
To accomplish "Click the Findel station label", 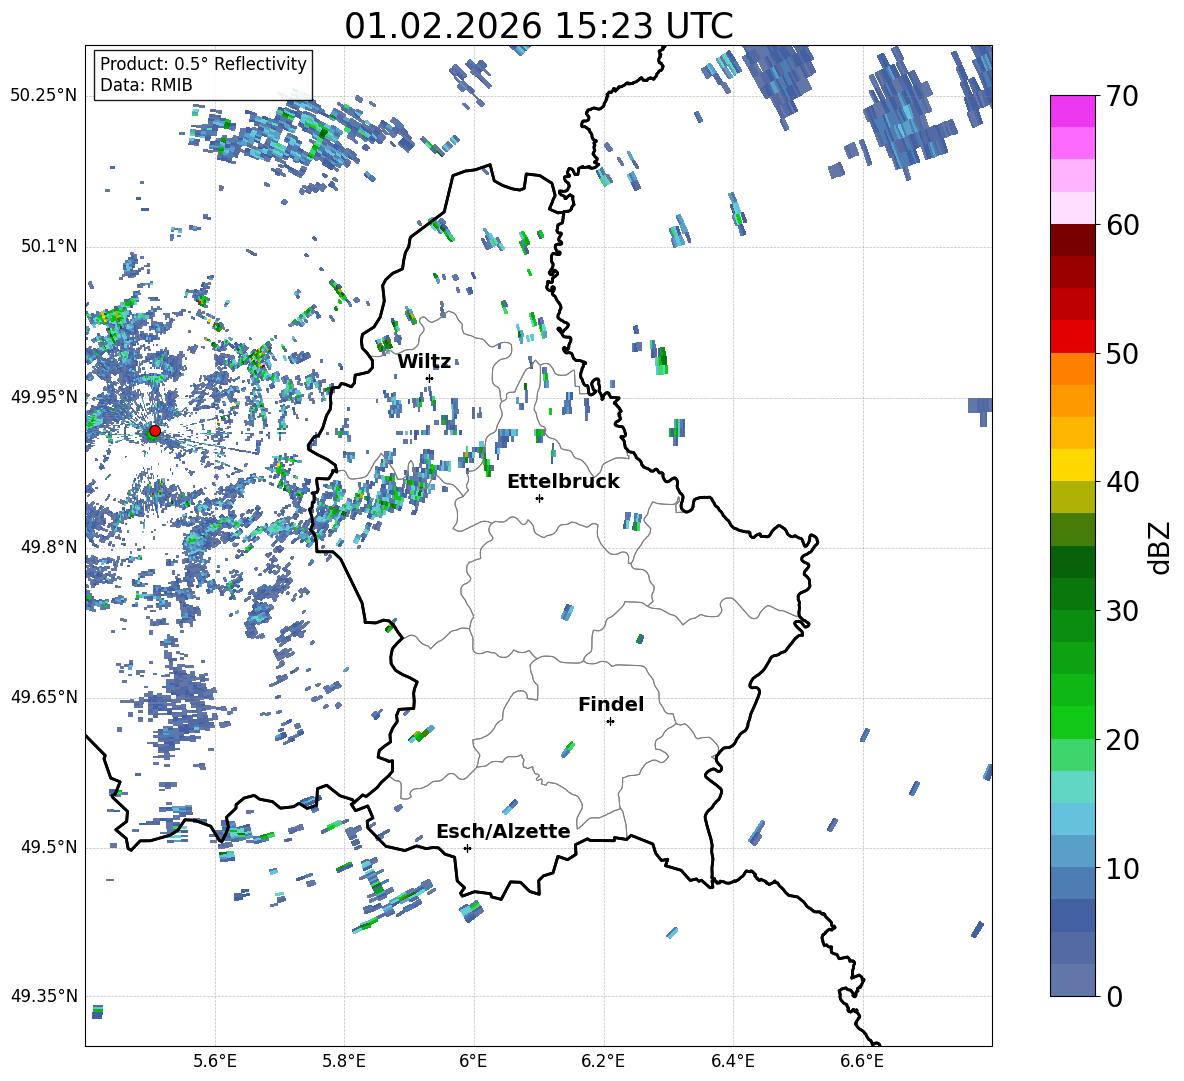I will coord(611,704).
